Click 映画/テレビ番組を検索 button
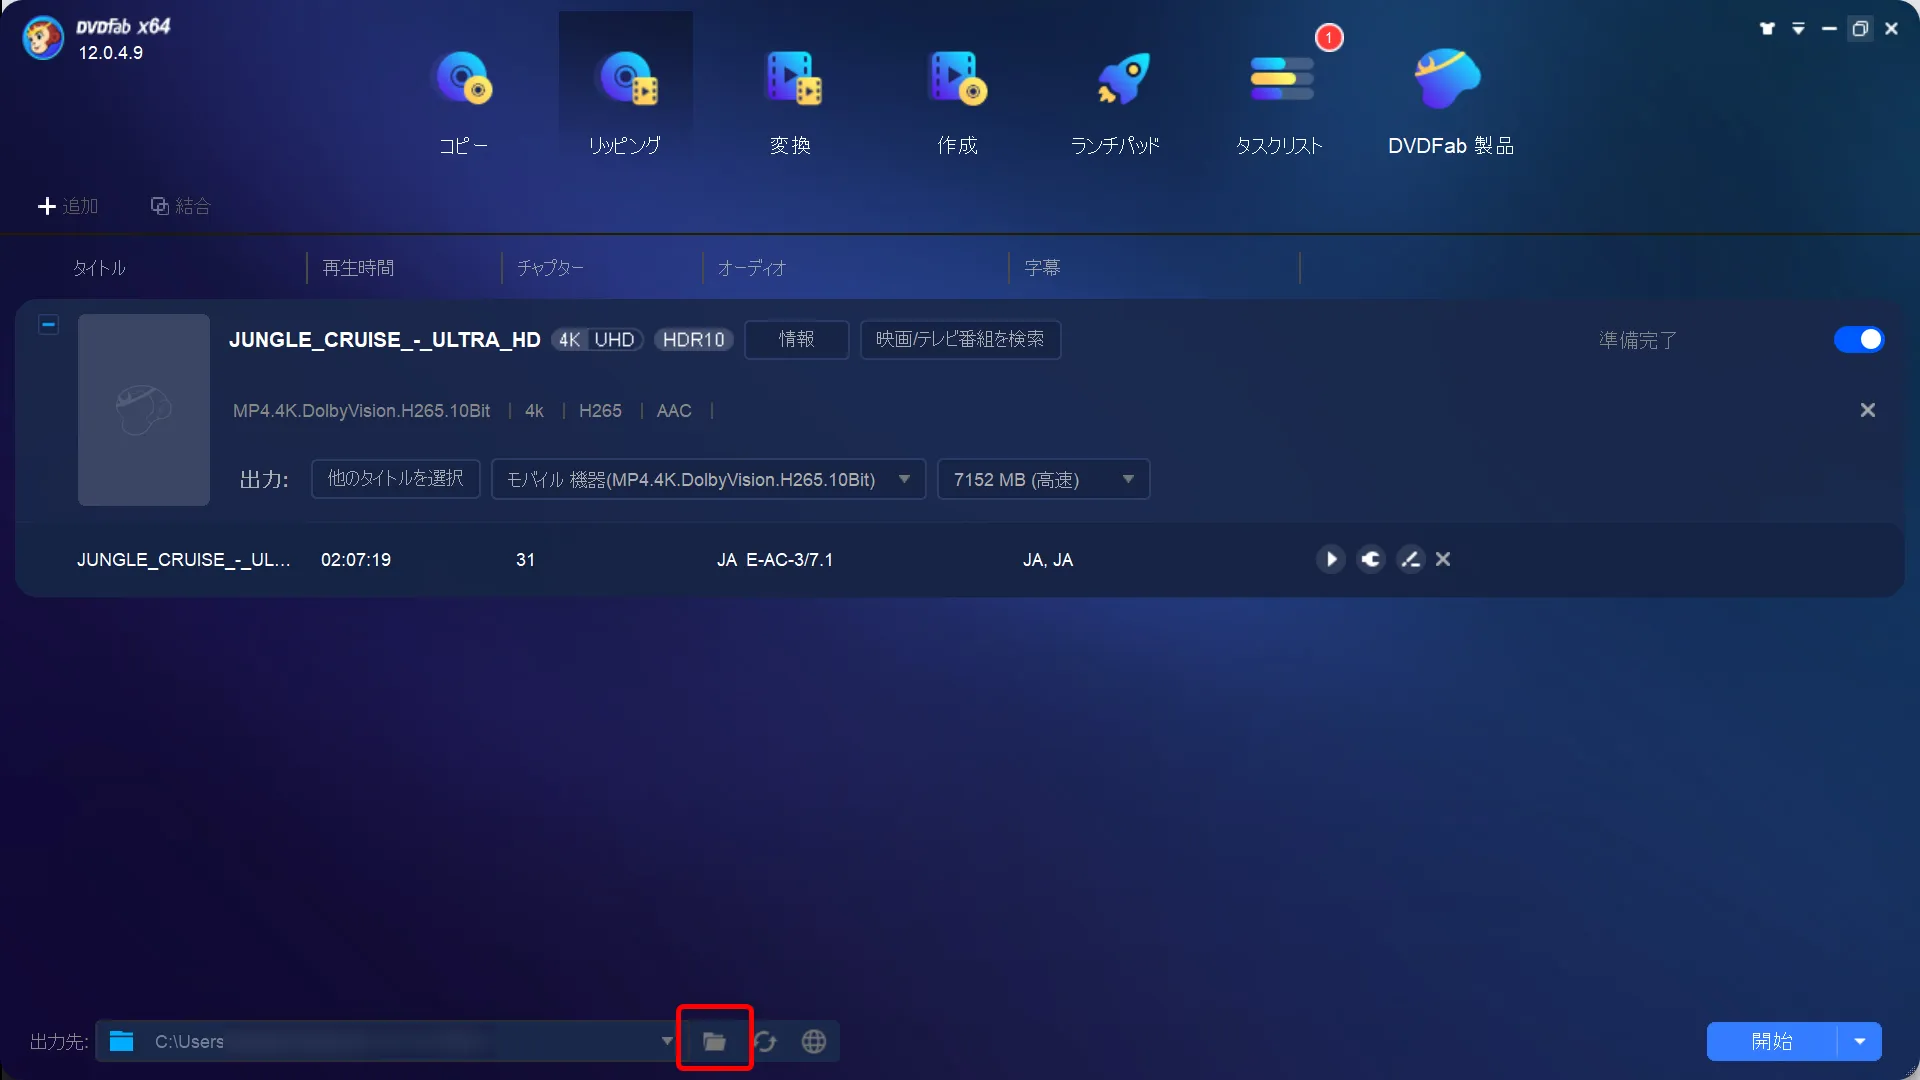 click(x=960, y=340)
